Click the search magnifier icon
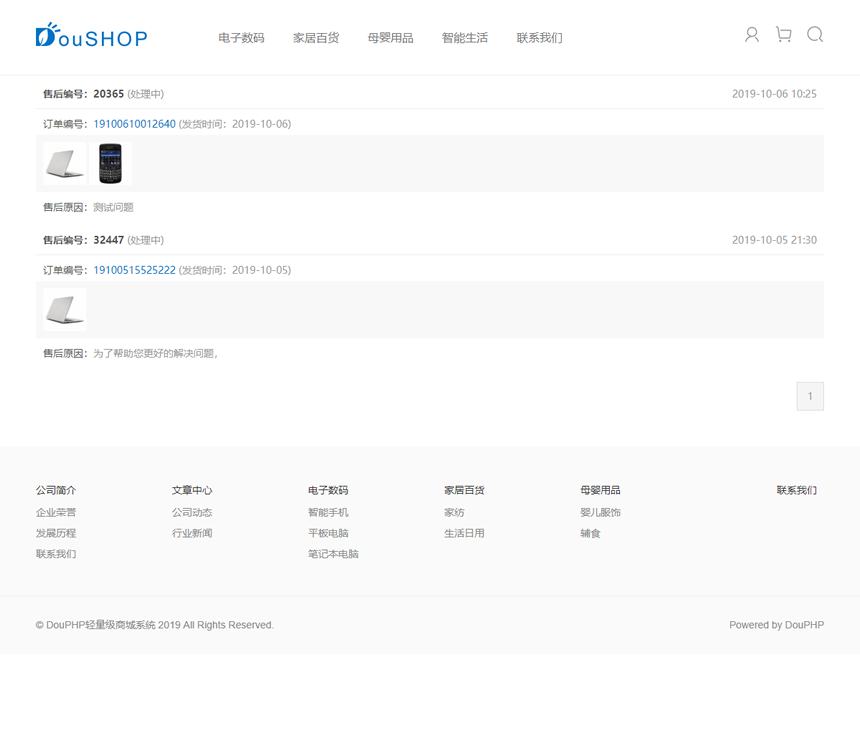 pyautogui.click(x=815, y=35)
